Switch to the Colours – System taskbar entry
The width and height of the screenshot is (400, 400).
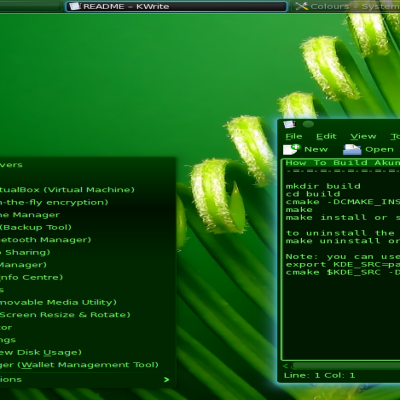click(346, 6)
